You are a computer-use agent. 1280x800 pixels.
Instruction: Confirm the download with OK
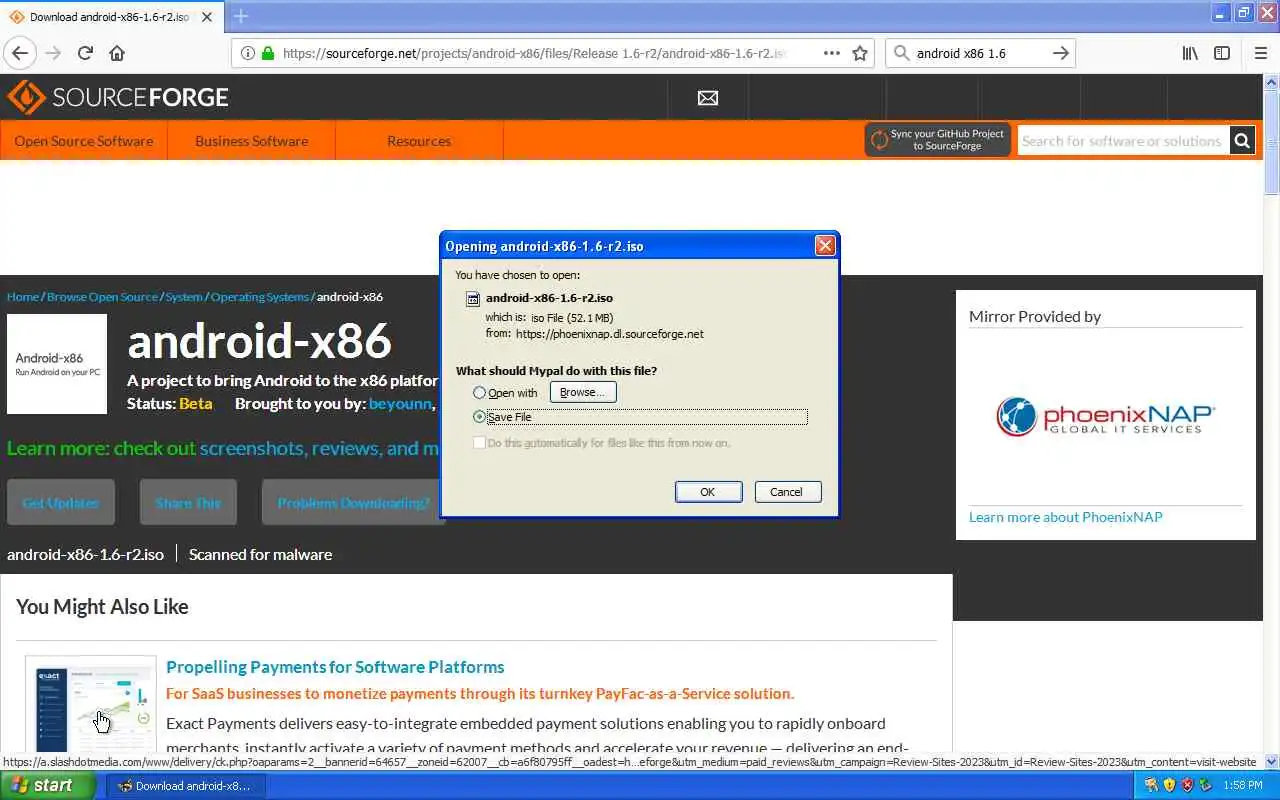coord(708,492)
